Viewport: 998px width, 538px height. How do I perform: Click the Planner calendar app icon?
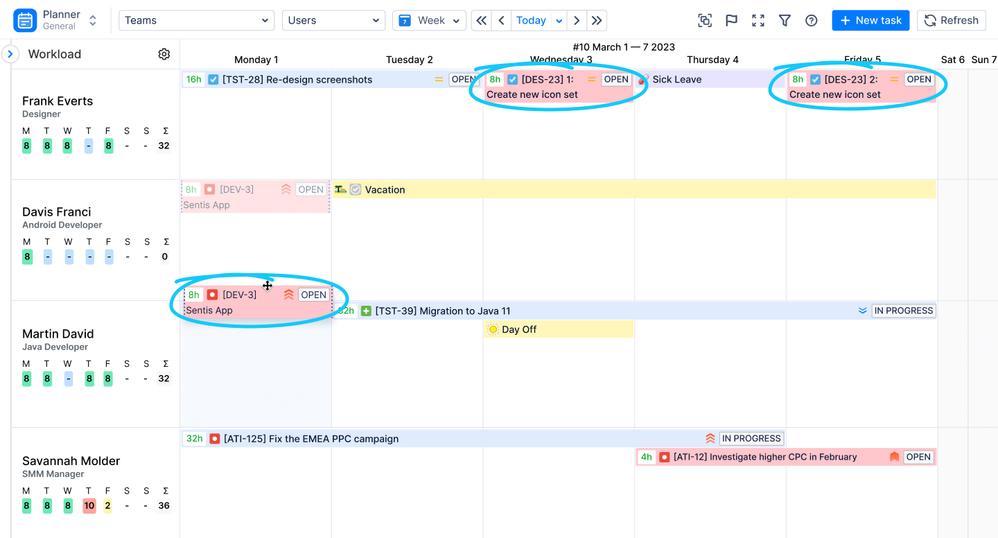coord(25,20)
